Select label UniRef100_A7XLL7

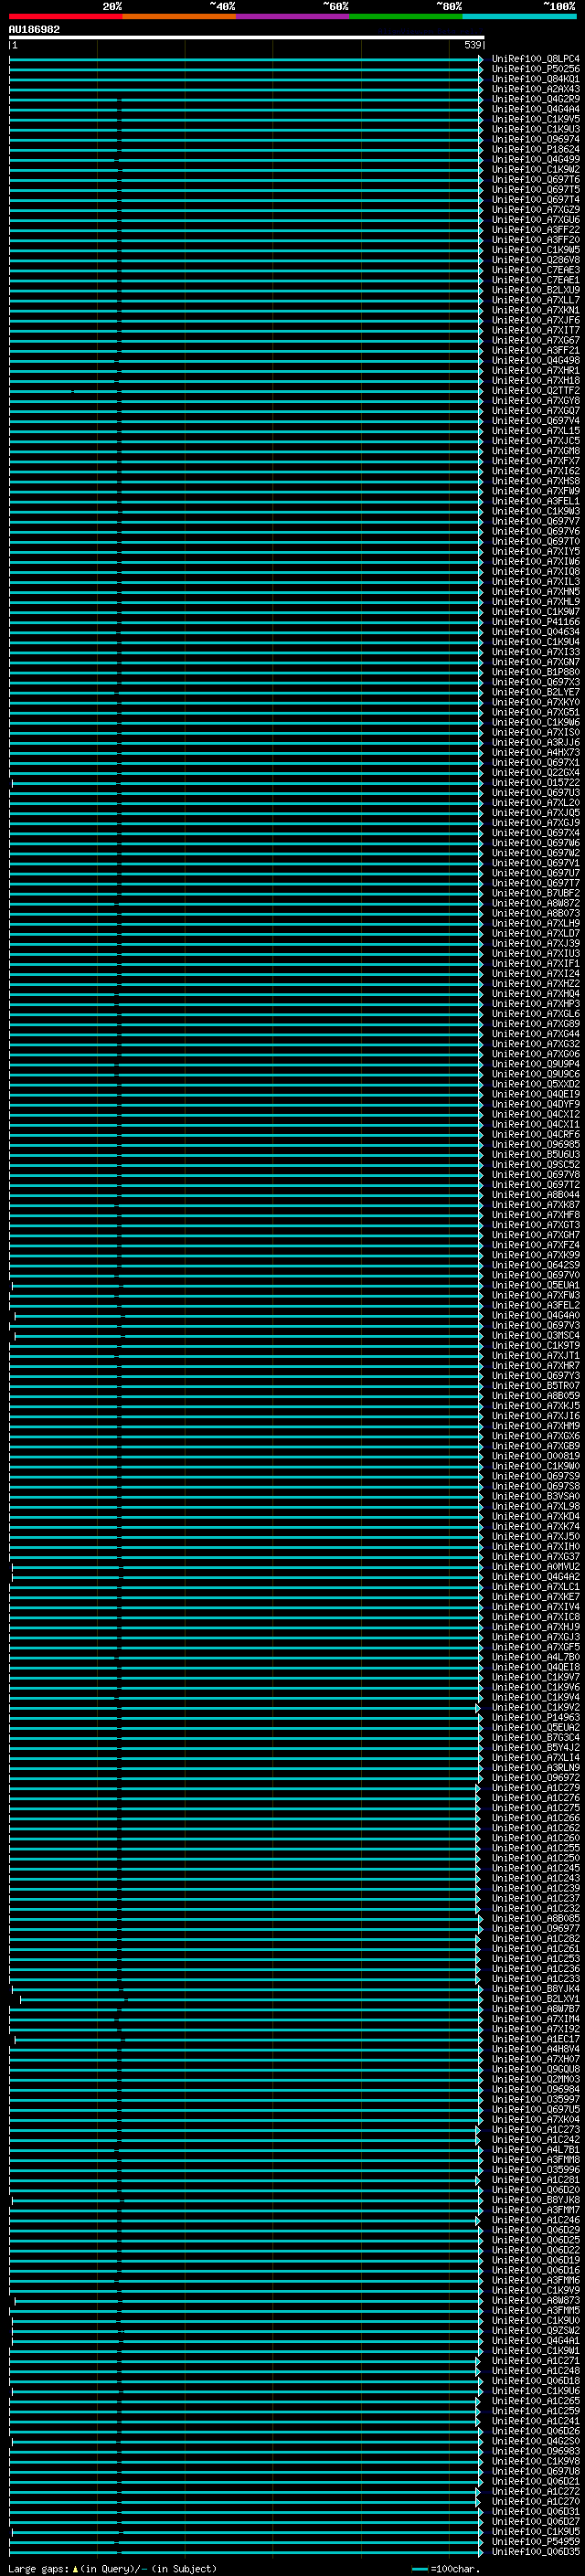click(x=535, y=300)
